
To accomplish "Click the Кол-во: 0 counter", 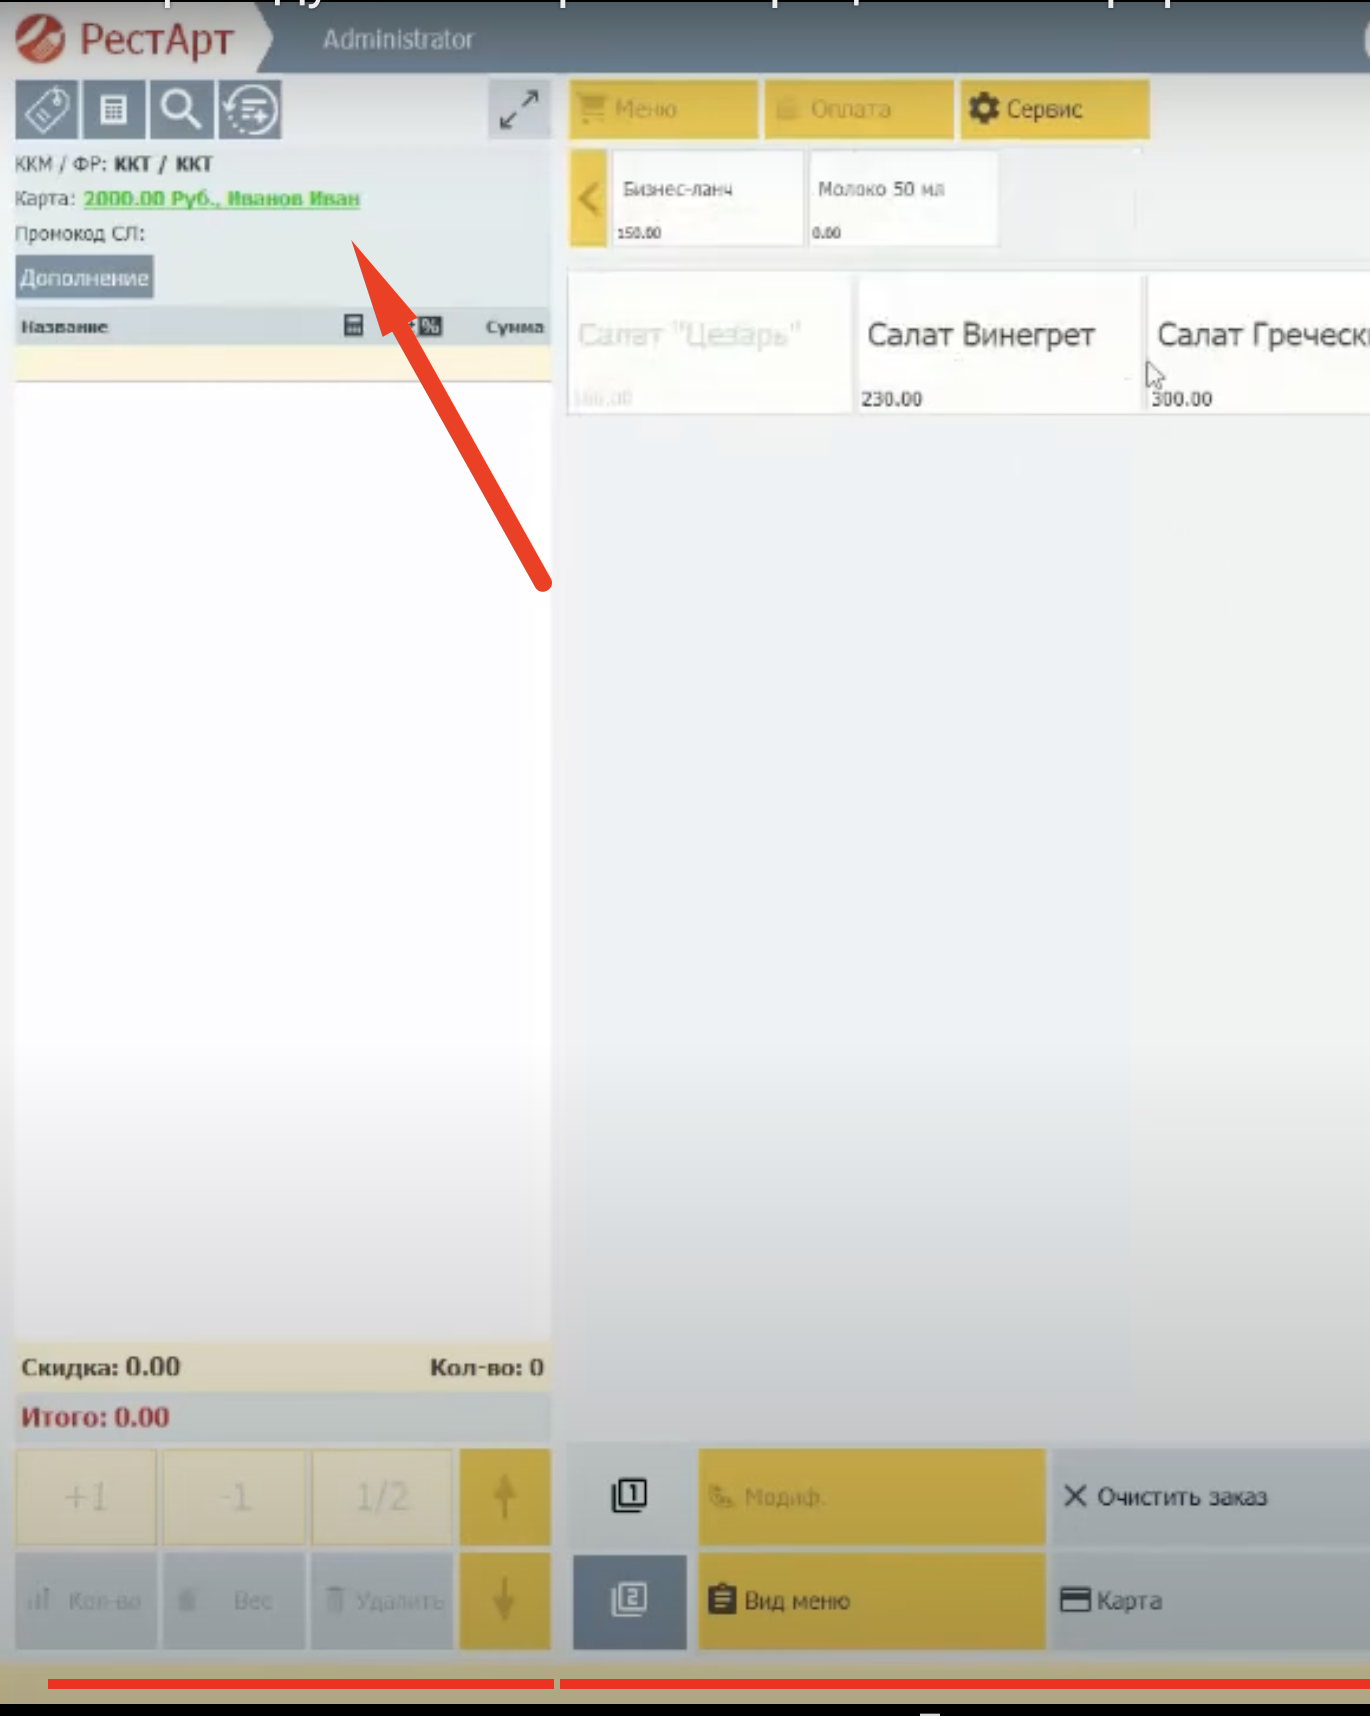I will click(x=487, y=1367).
